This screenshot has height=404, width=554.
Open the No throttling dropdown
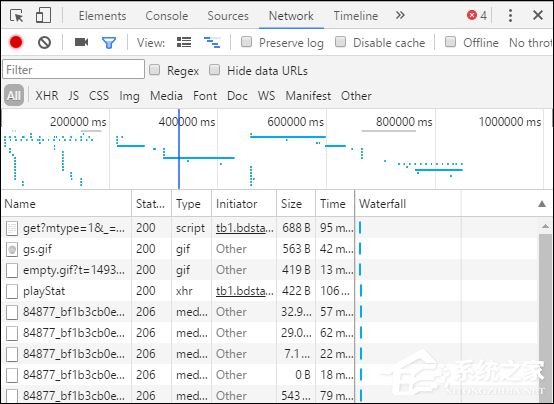click(531, 43)
